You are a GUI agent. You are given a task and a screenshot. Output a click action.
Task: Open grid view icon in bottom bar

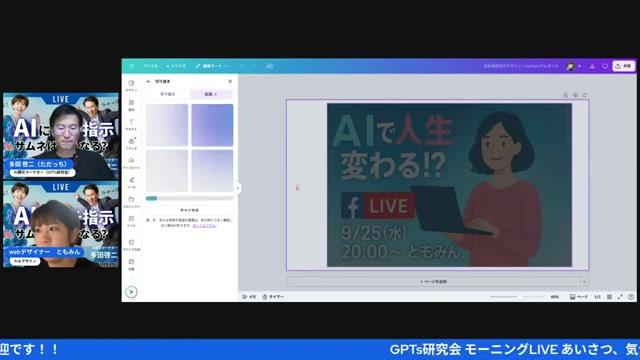coord(609,297)
